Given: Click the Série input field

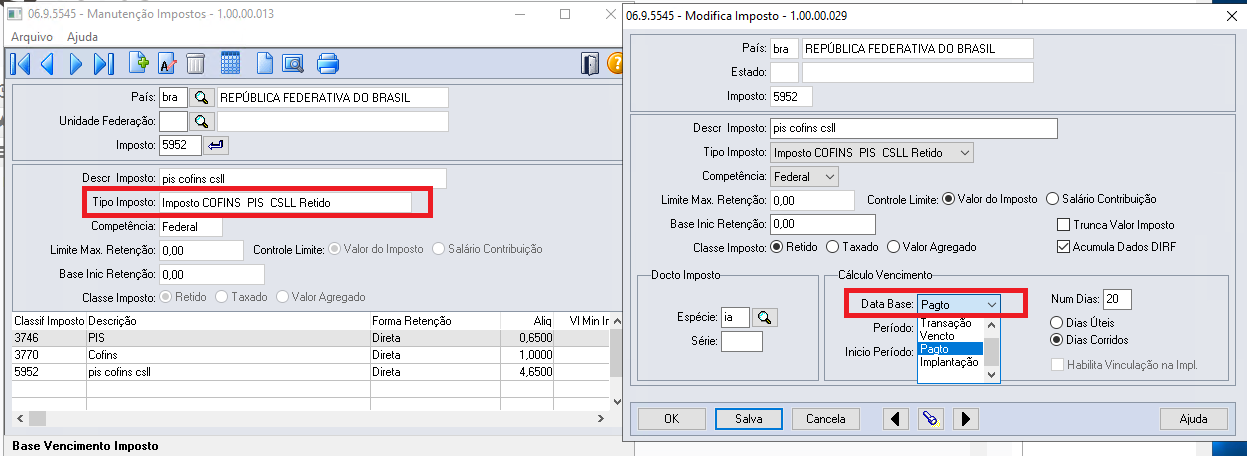Looking at the screenshot, I should tap(742, 342).
